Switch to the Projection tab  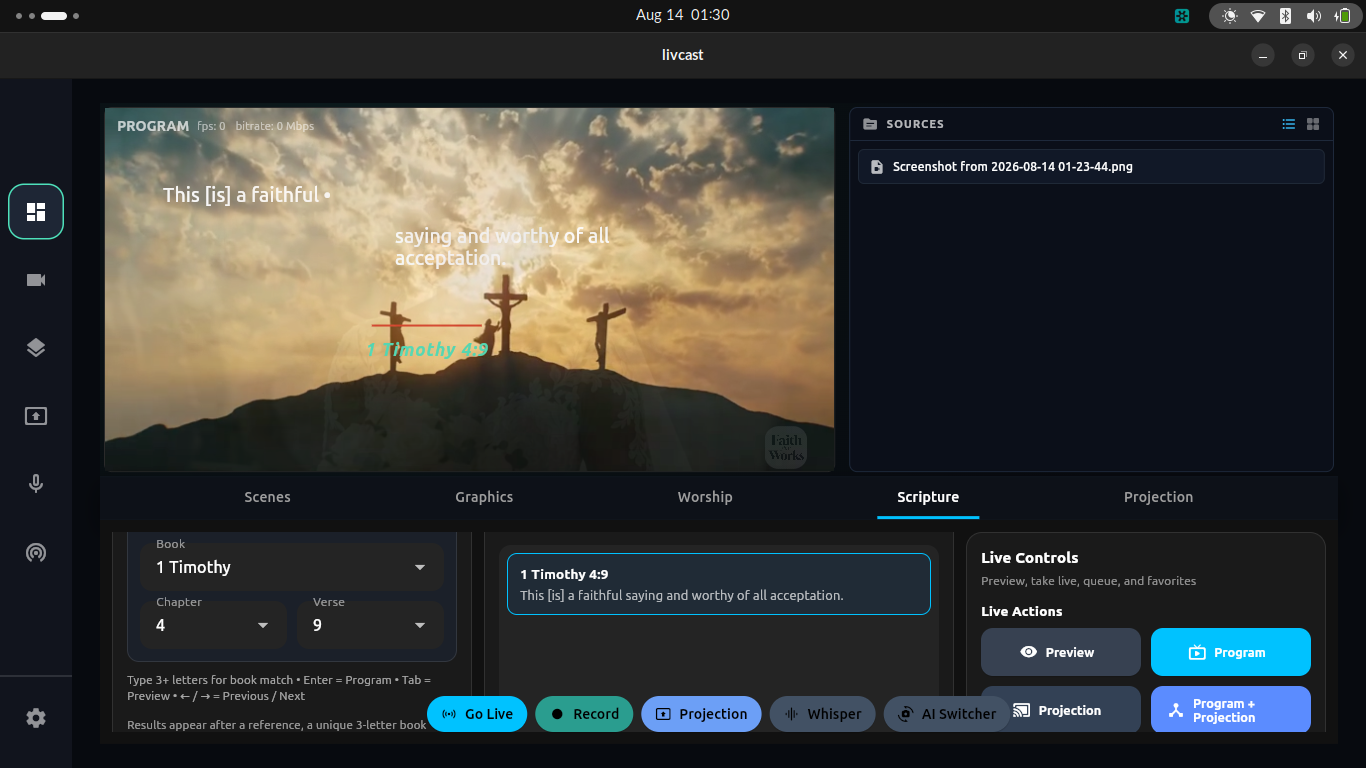(x=1158, y=497)
